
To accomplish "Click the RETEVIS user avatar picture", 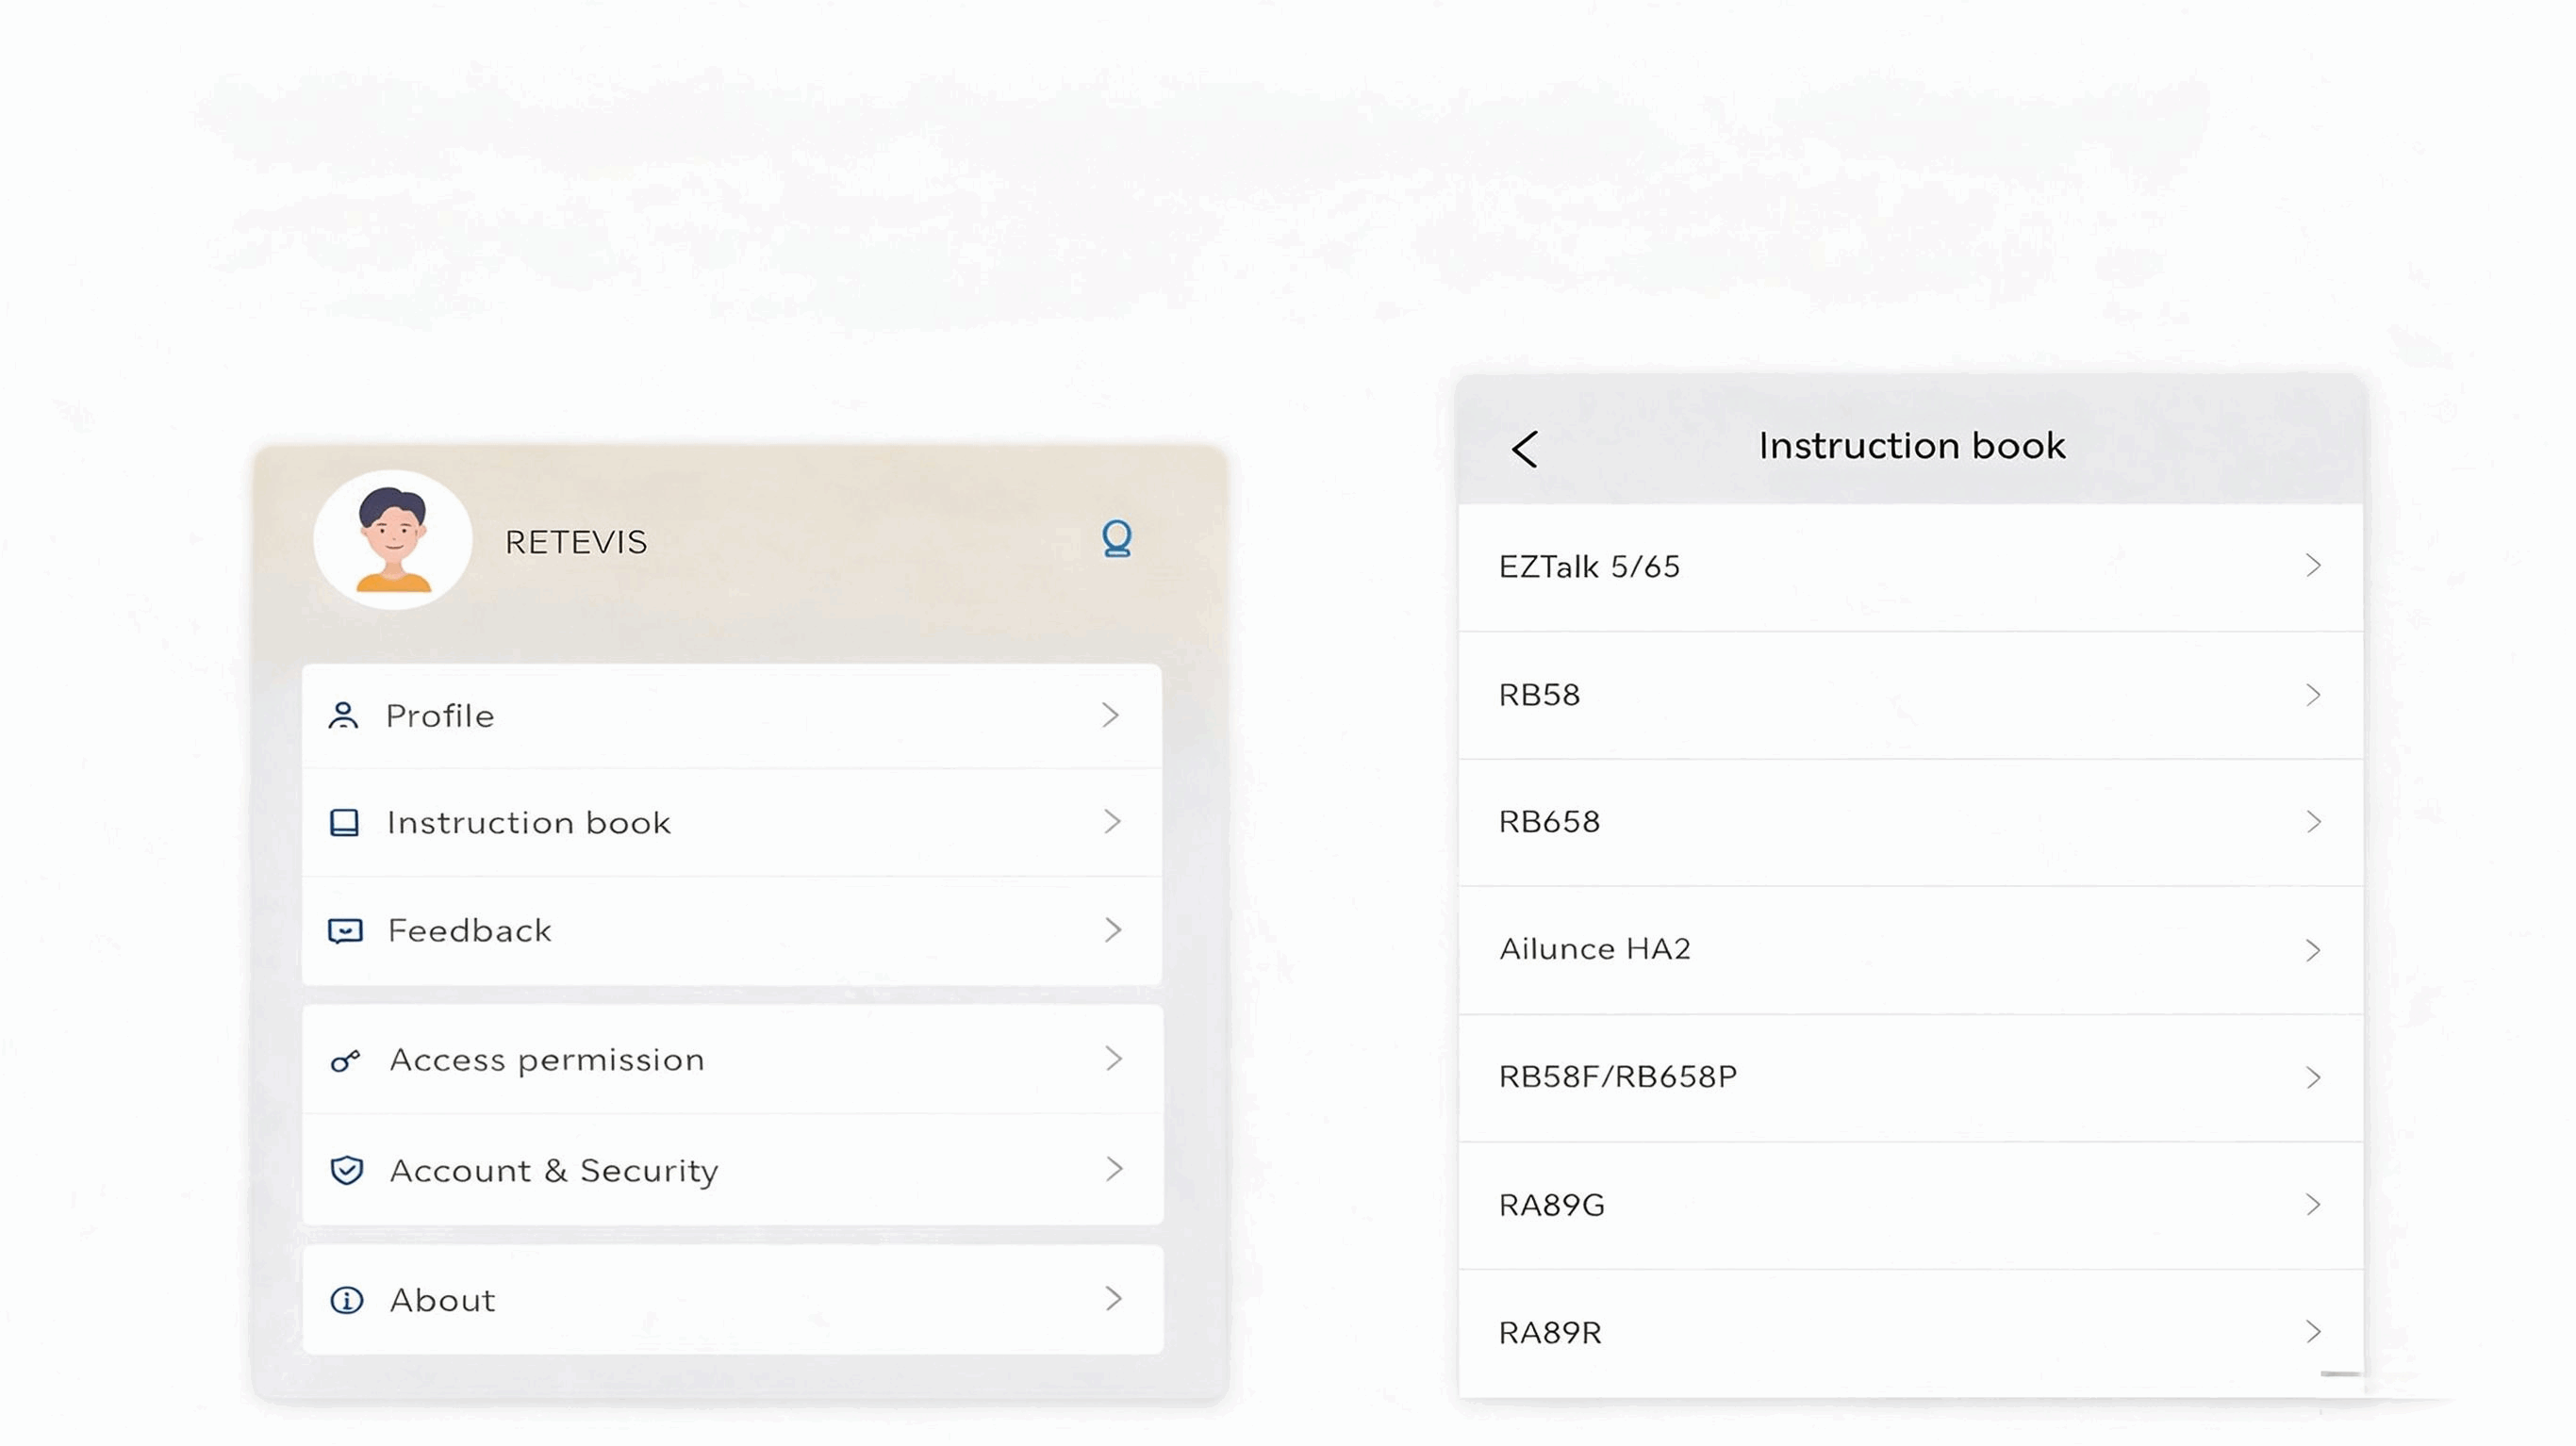I will (x=393, y=540).
